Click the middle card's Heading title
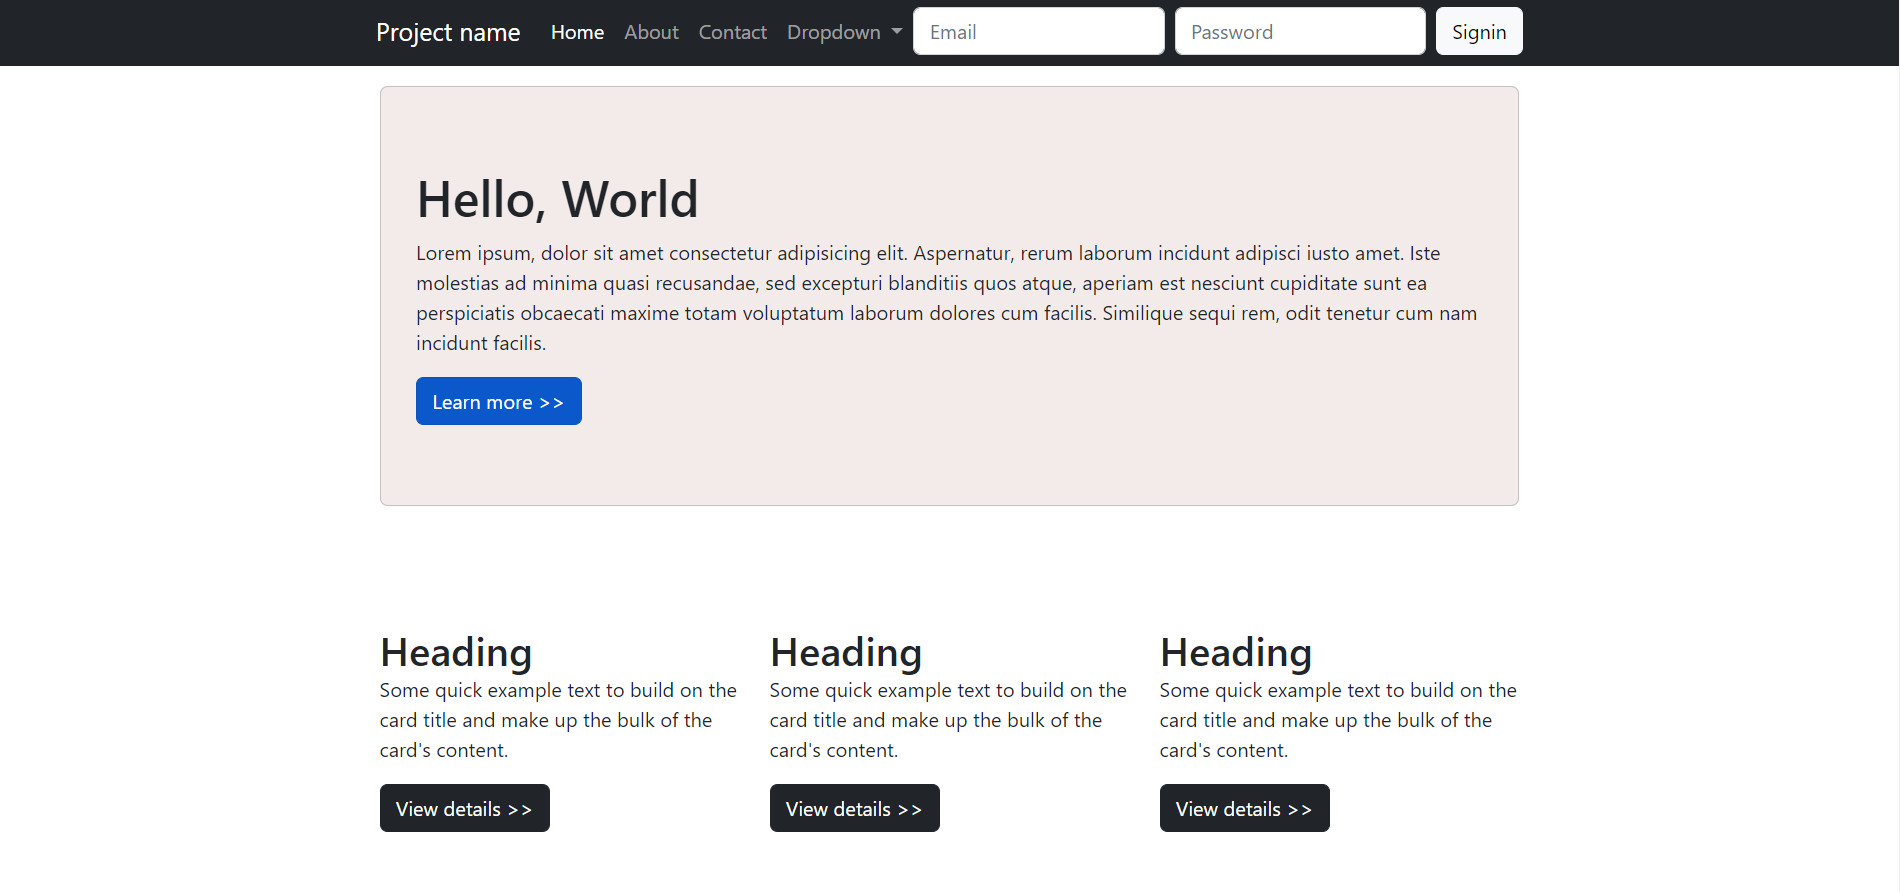Image resolution: width=1900 pixels, height=892 pixels. (x=846, y=653)
